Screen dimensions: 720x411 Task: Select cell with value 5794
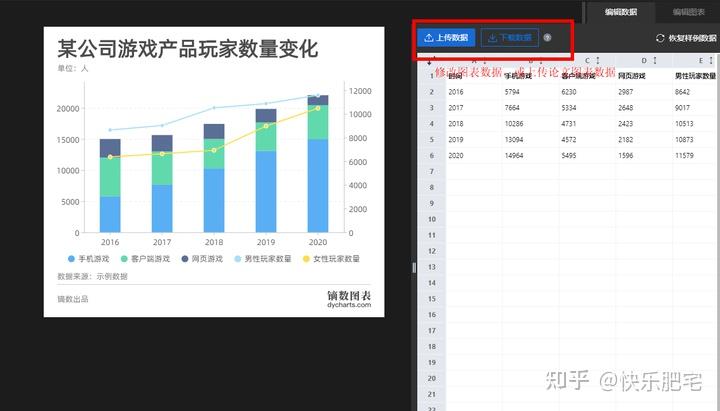[x=530, y=92]
